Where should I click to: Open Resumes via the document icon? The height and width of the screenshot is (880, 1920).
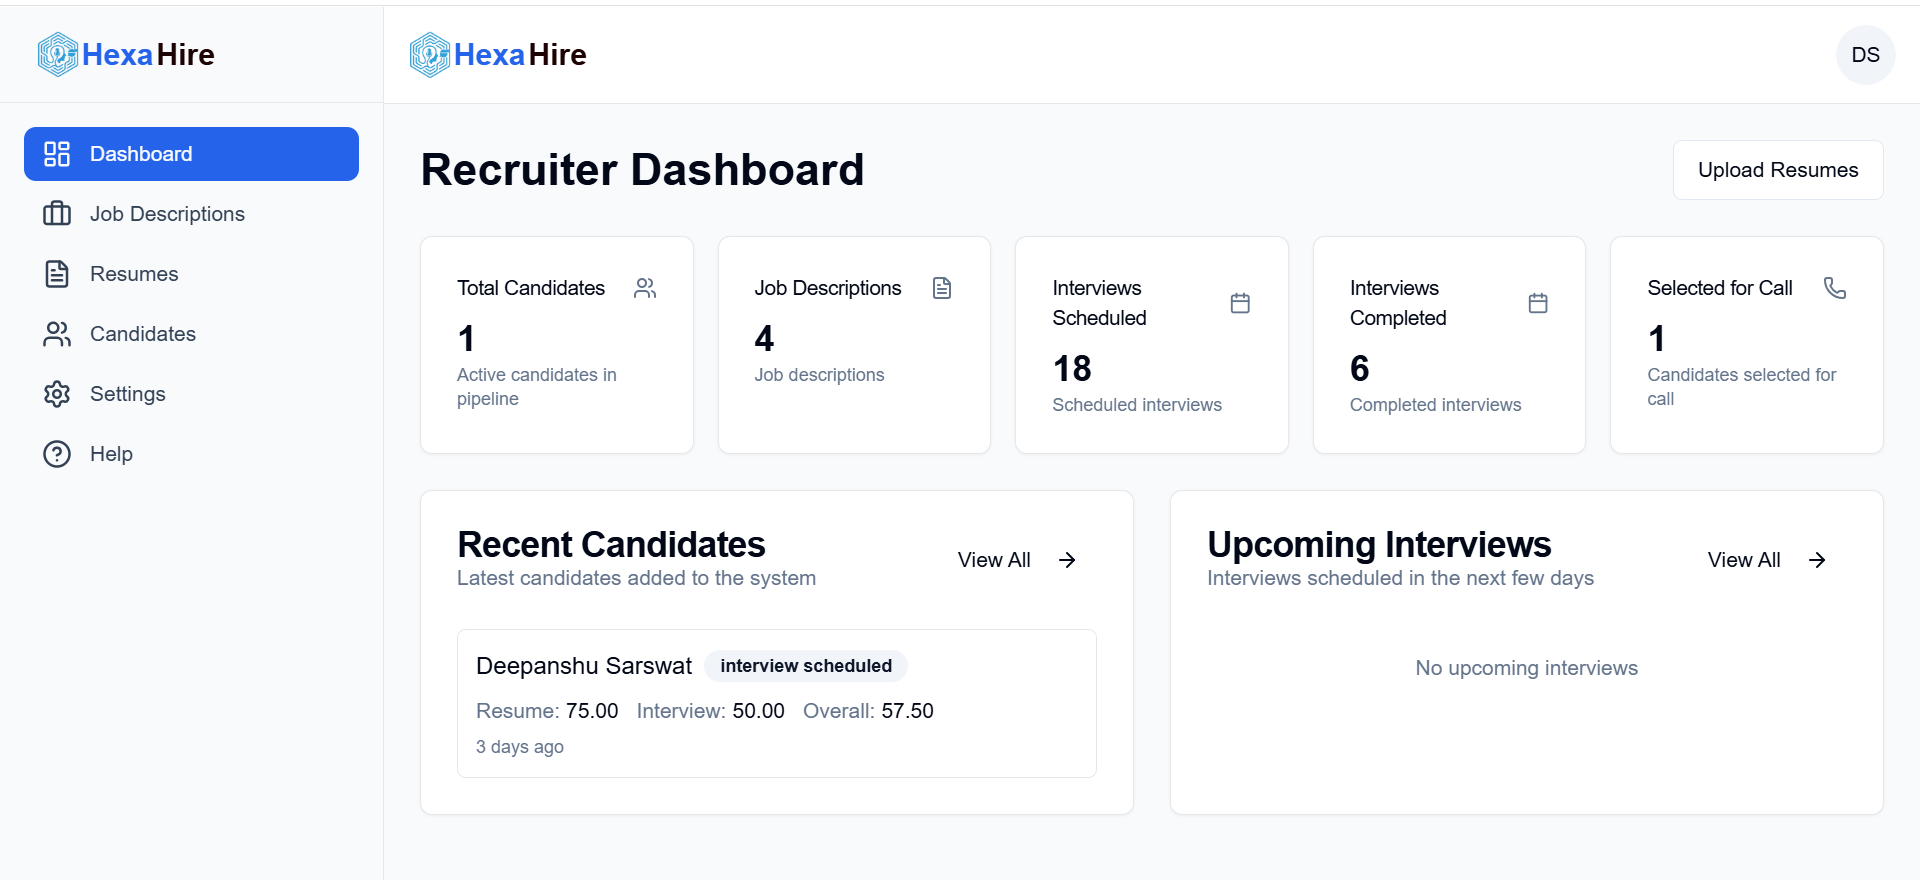56,273
